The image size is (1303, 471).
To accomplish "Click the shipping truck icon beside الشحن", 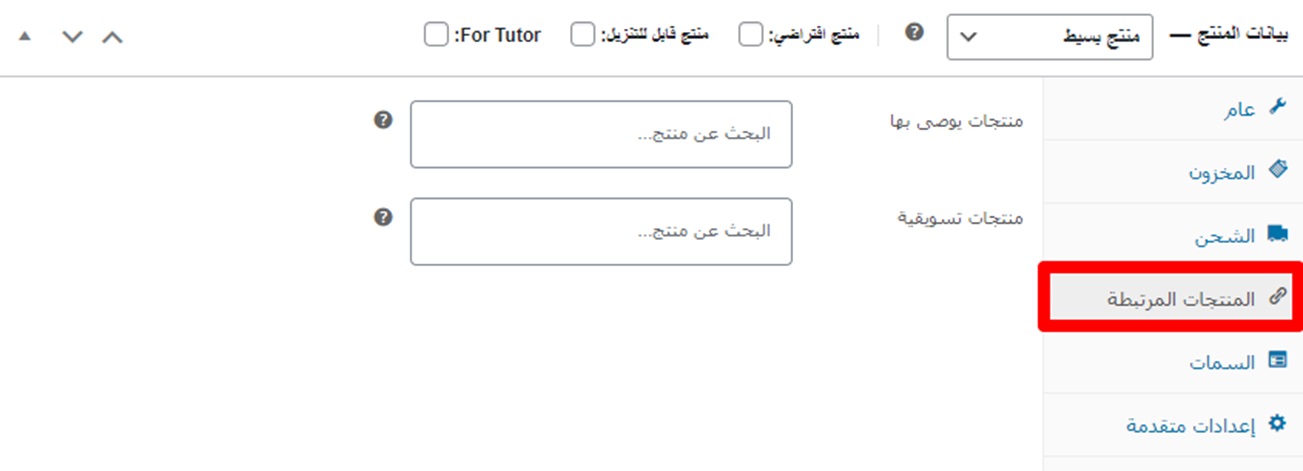I will point(1277,234).
